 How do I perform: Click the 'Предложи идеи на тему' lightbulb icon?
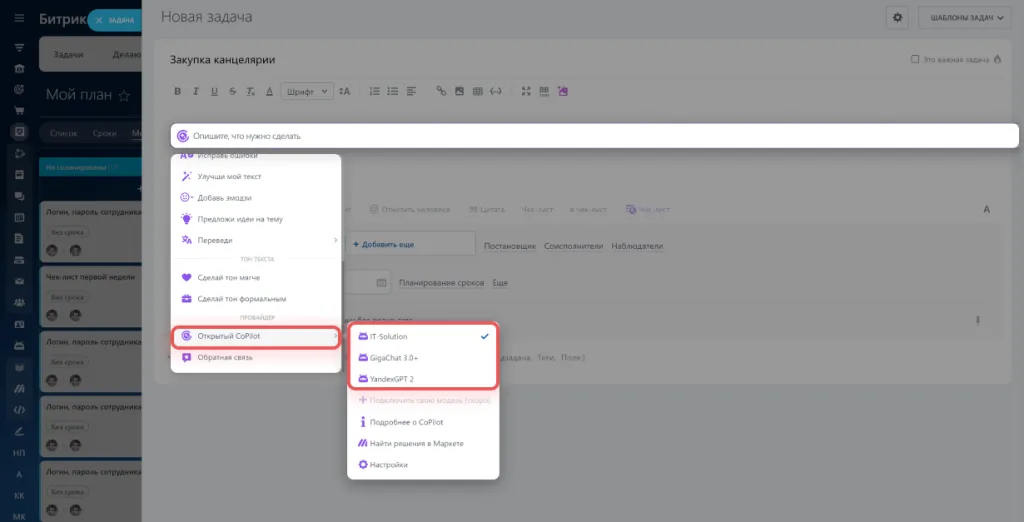click(x=186, y=219)
